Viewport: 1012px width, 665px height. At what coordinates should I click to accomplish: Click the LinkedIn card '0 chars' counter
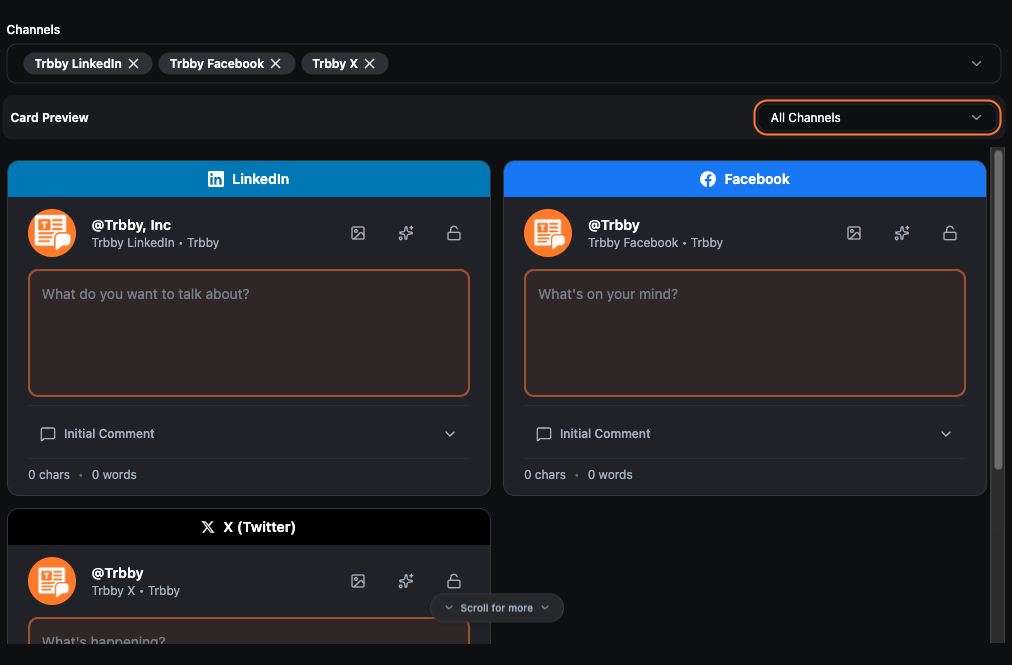pyautogui.click(x=49, y=475)
